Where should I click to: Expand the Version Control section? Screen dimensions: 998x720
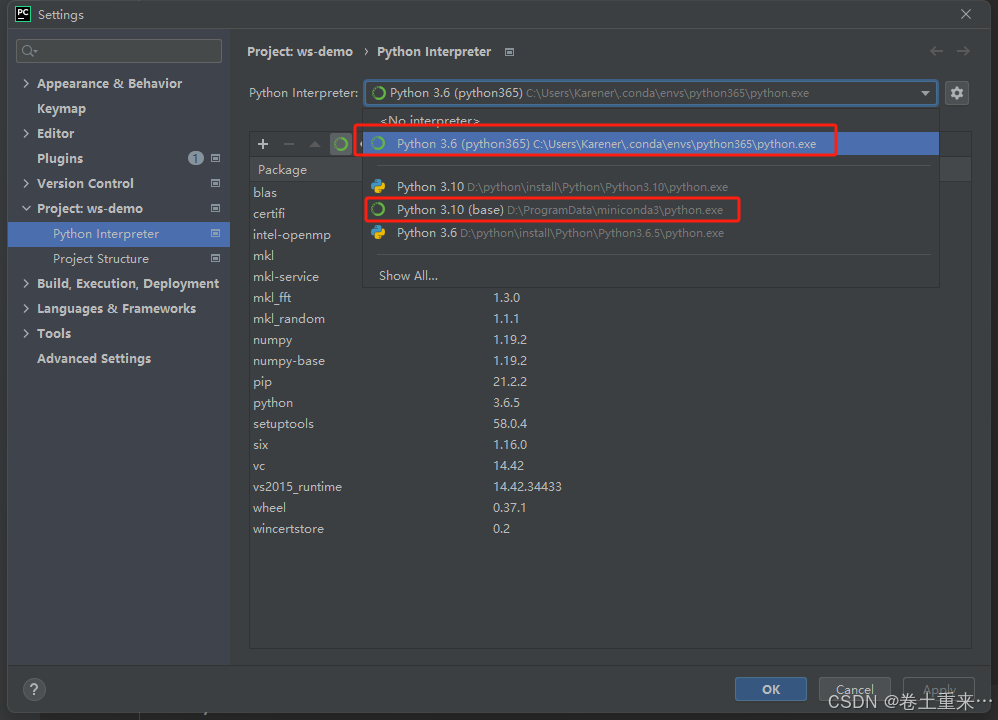pos(26,183)
